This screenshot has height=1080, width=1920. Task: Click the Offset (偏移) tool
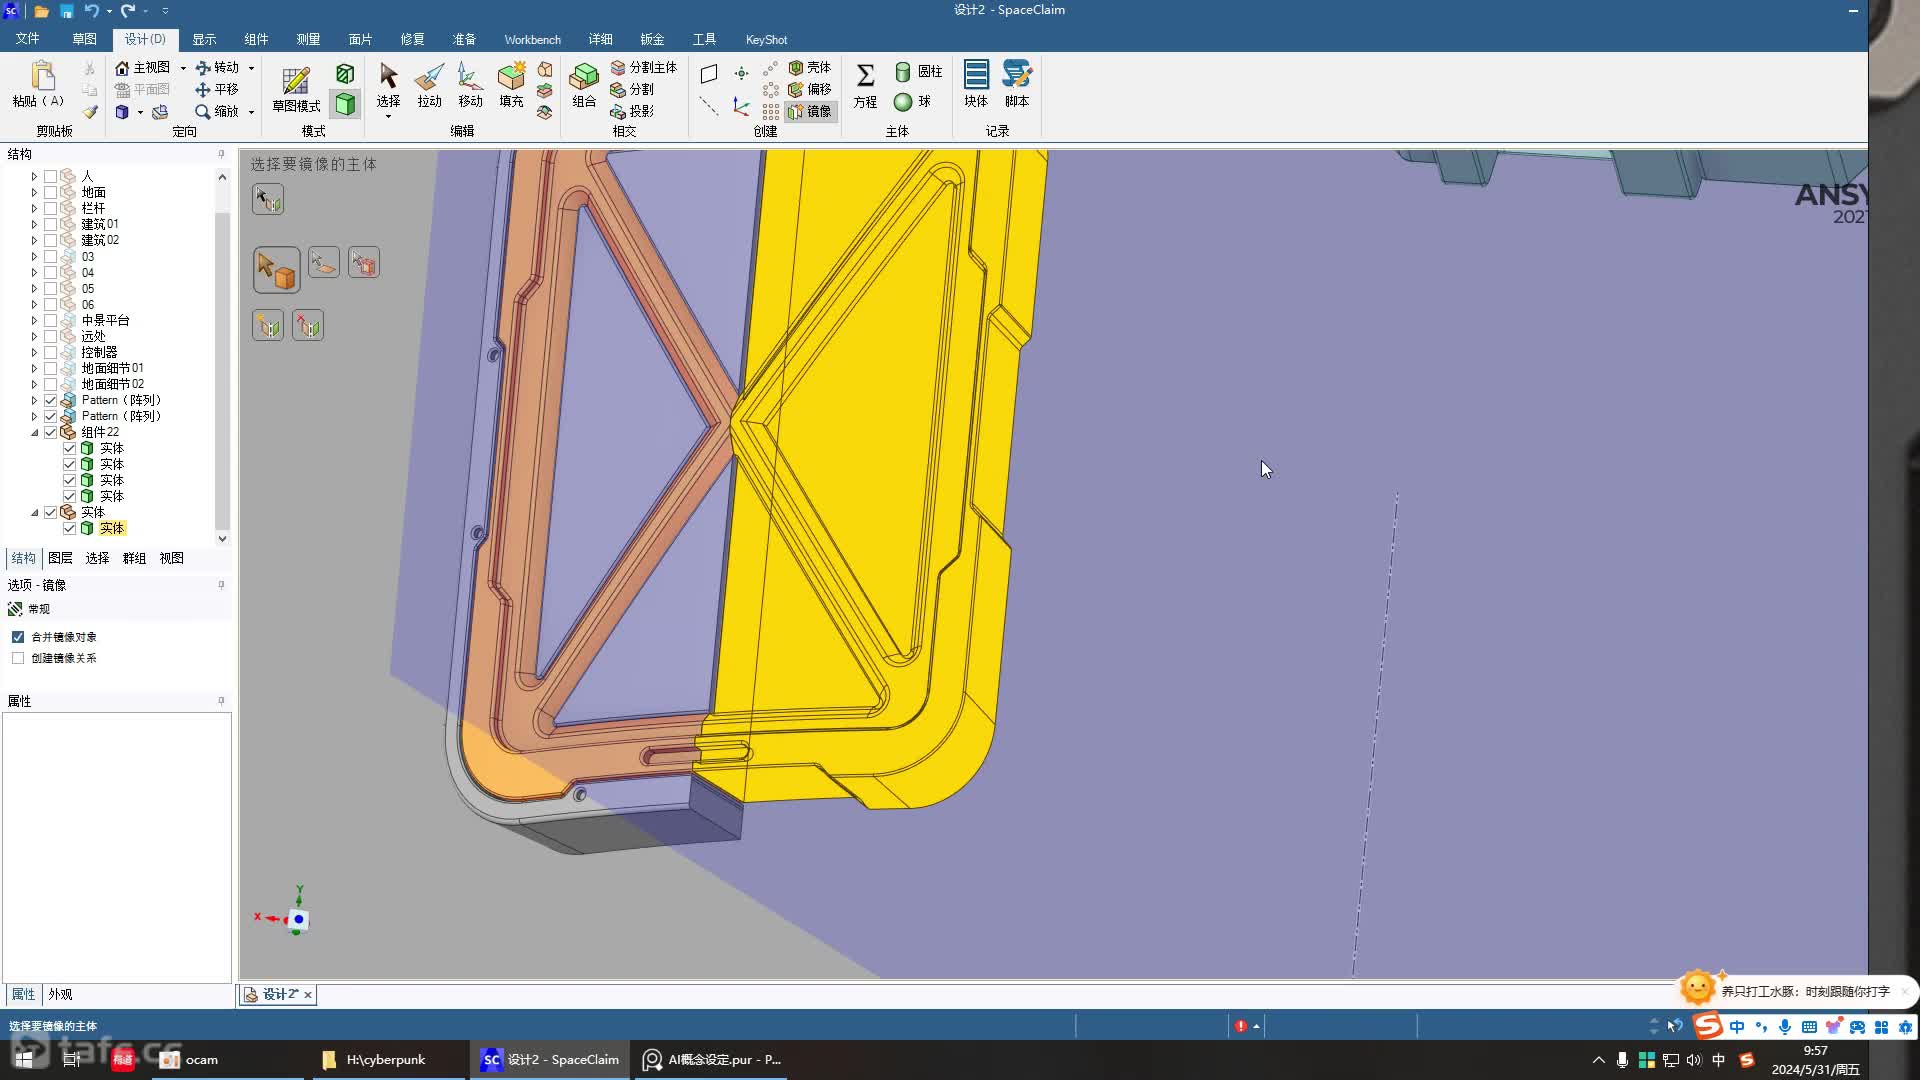click(x=810, y=89)
